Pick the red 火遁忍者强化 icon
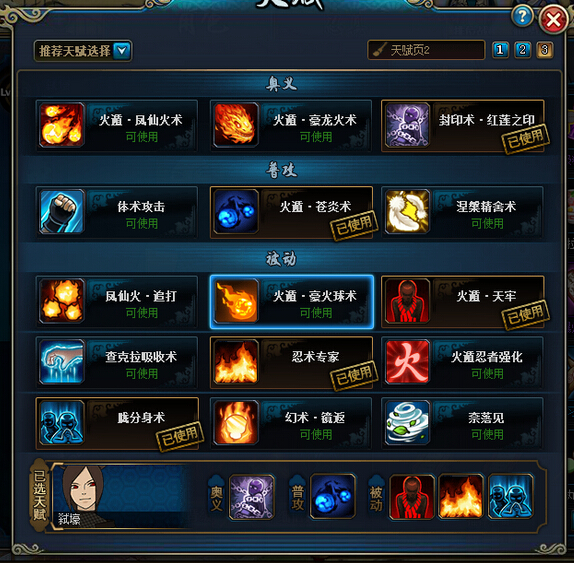Image resolution: width=574 pixels, height=563 pixels. (407, 362)
